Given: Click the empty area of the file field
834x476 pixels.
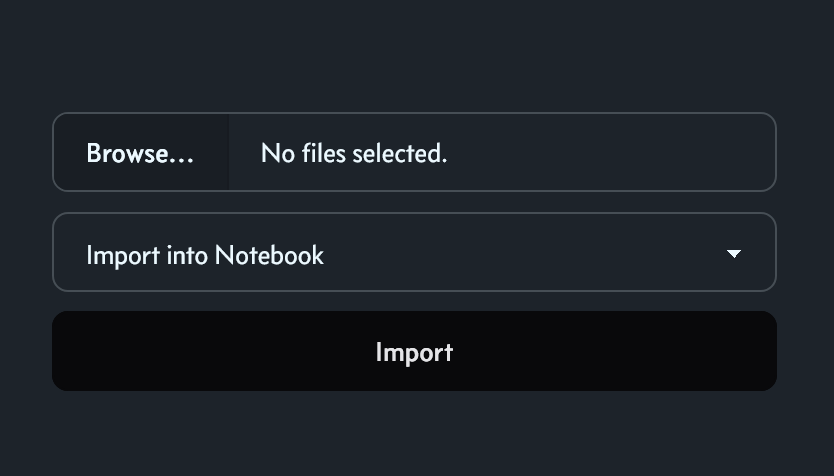Looking at the screenshot, I should 612,152.
